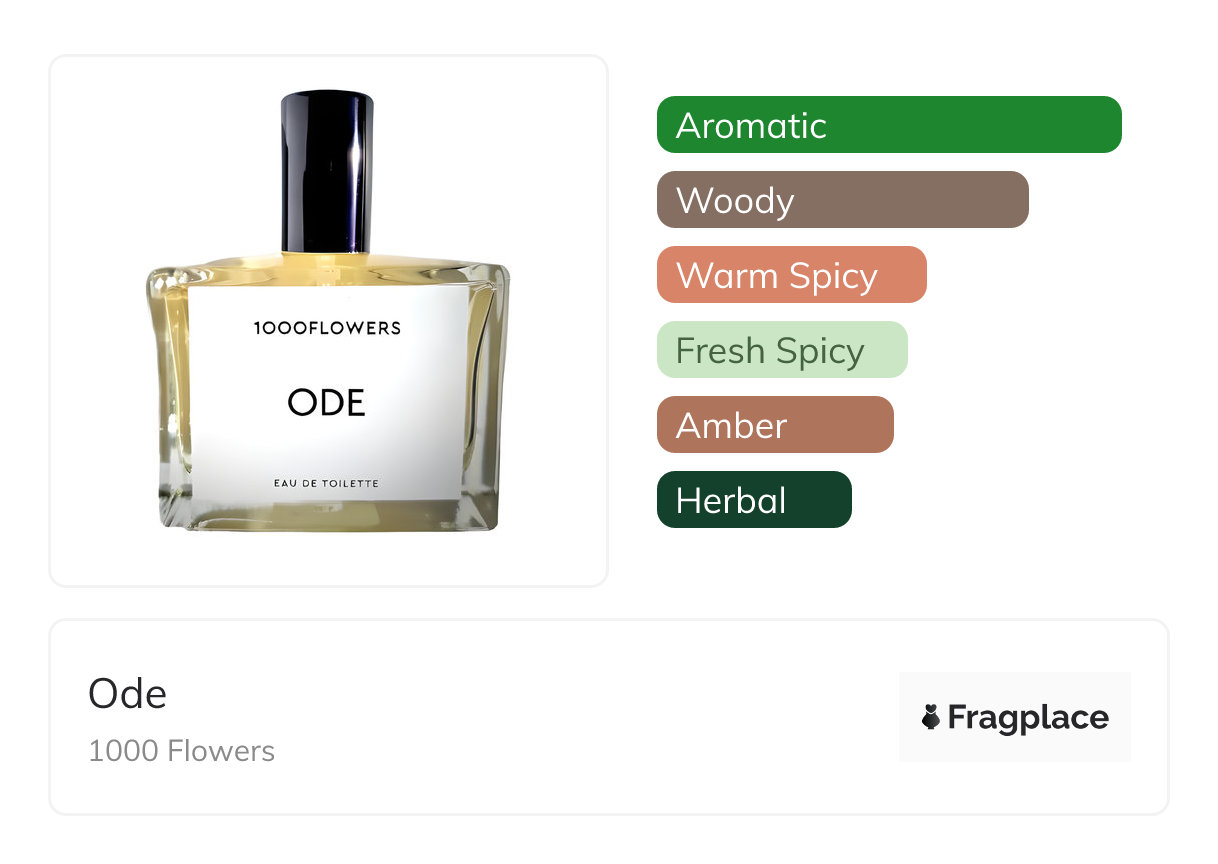Choose the Fresh Spicy accord tag
This screenshot has width=1218, height=864.
(782, 350)
